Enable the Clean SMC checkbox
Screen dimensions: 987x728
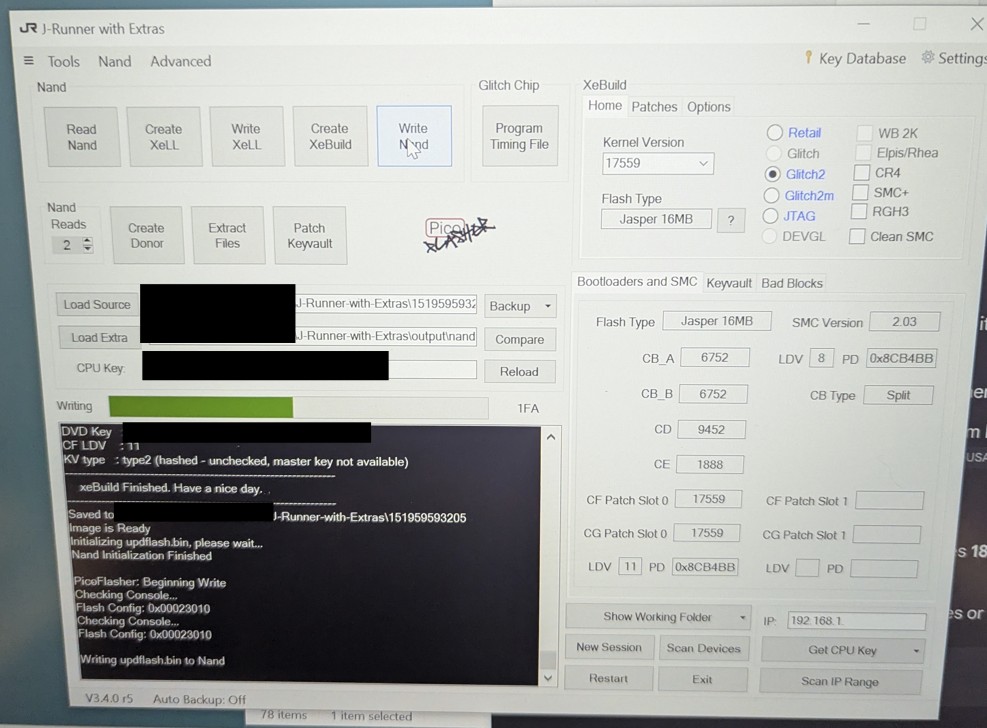coord(857,237)
